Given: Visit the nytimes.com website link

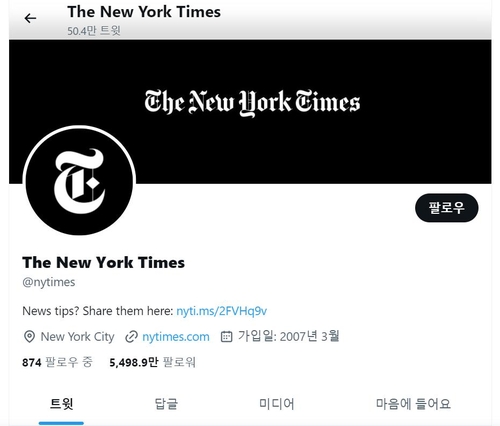Looking at the screenshot, I should point(176,337).
